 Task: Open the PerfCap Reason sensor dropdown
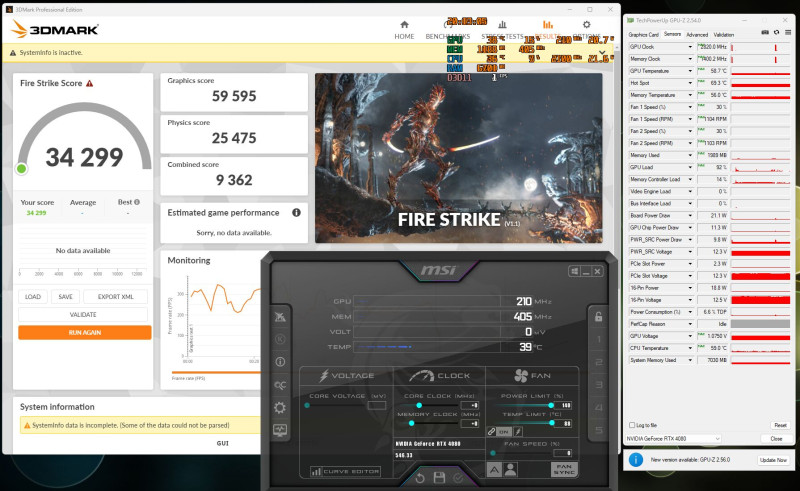tap(690, 324)
